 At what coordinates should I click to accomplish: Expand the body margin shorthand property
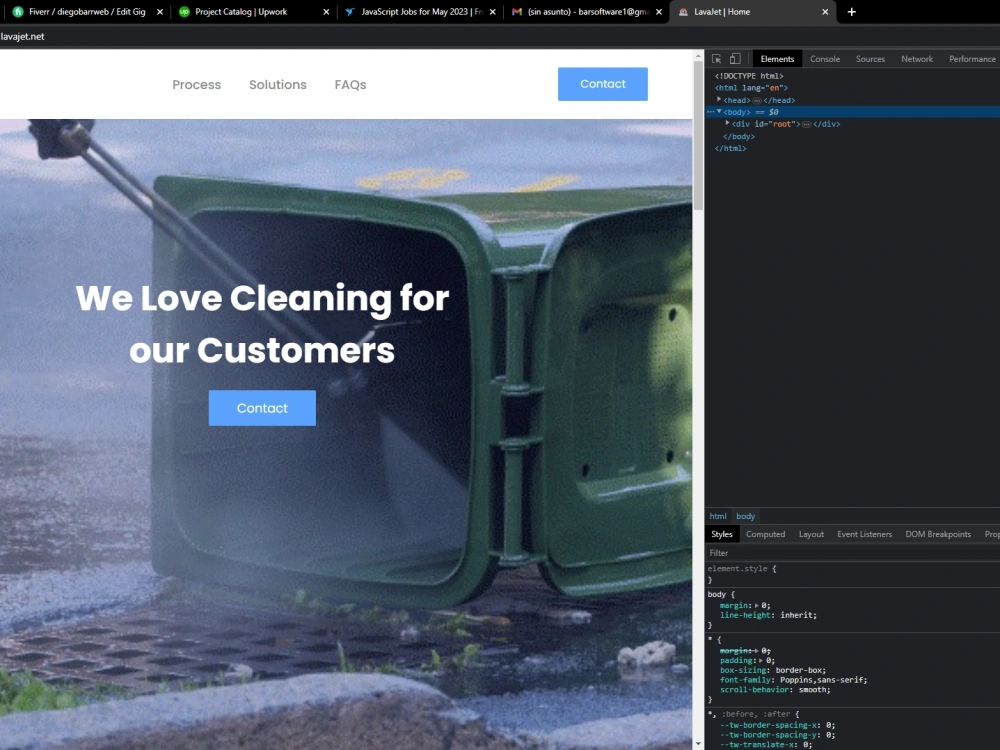757,606
